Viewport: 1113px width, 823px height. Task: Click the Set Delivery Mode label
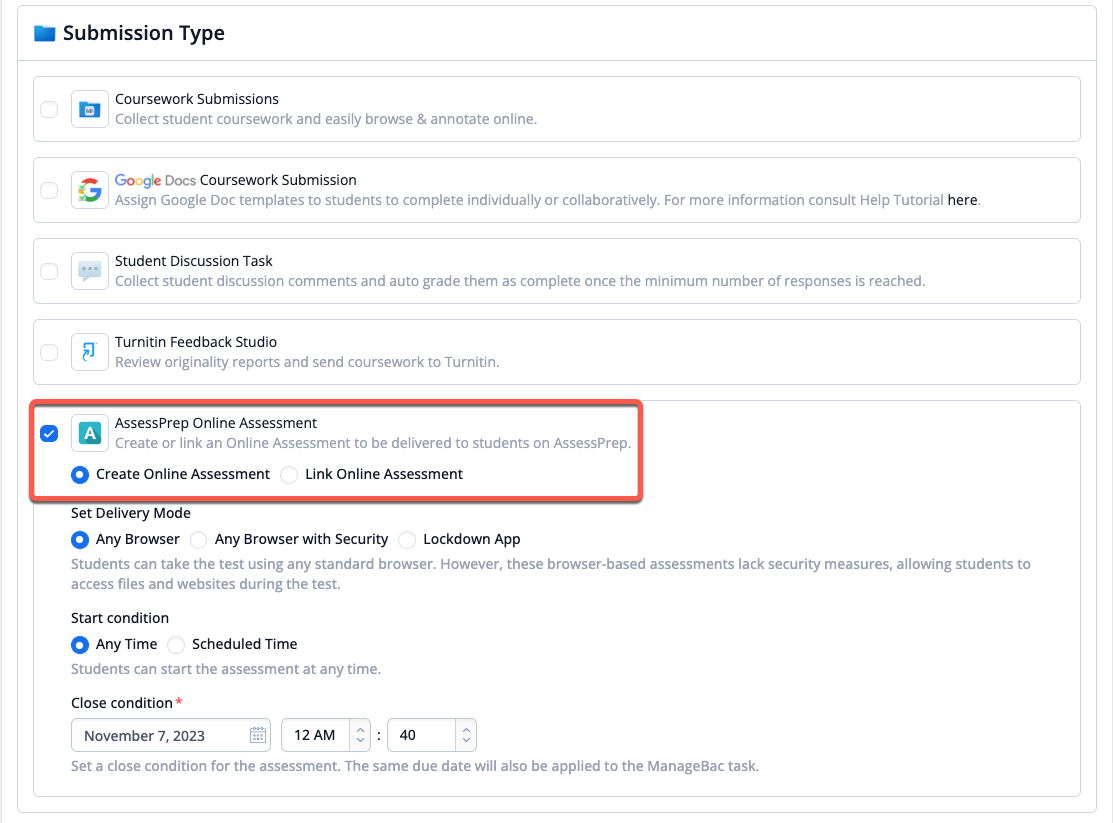[131, 513]
